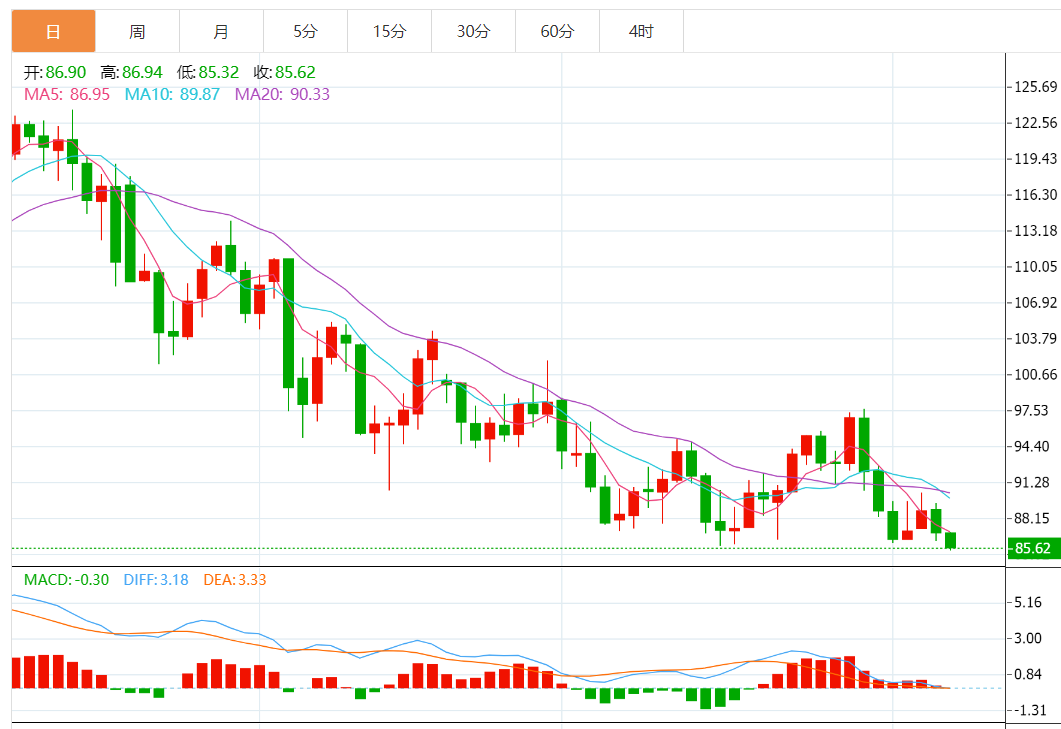
Task: Open the 5分 interval tab
Action: 305,31
